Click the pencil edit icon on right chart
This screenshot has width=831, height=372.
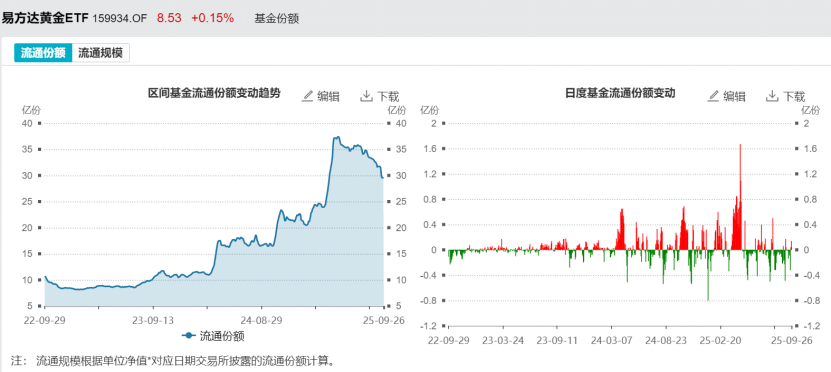714,96
